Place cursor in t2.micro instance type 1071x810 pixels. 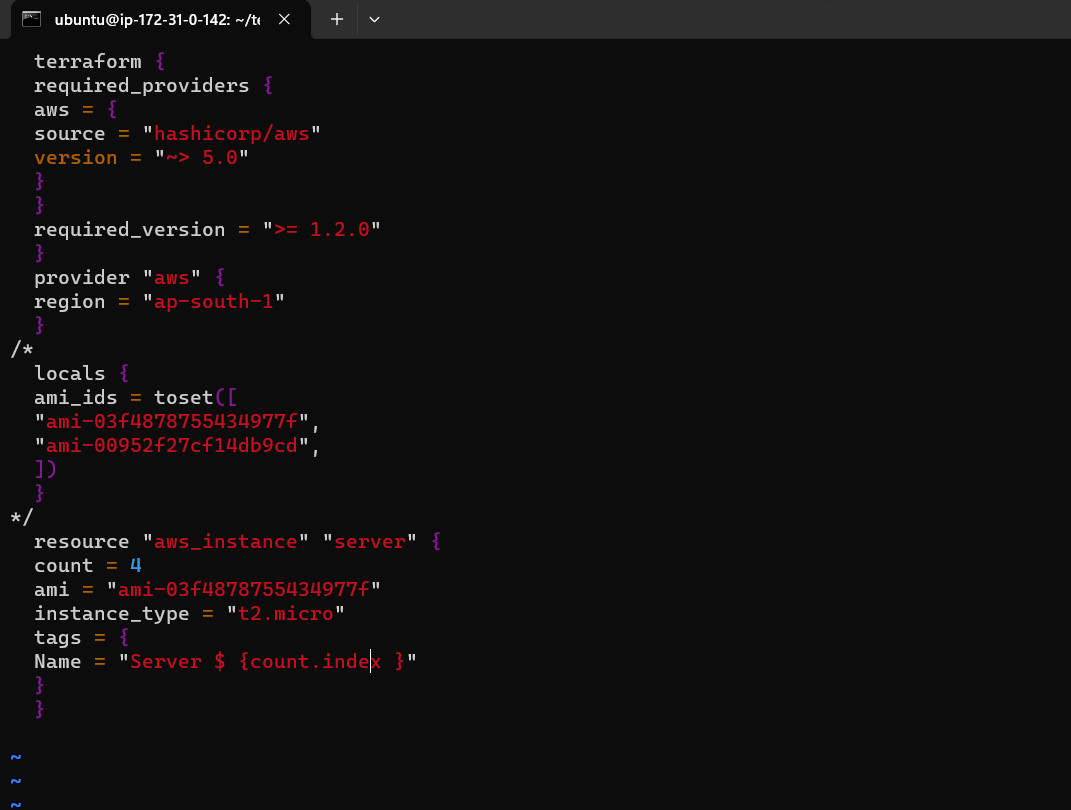(286, 613)
